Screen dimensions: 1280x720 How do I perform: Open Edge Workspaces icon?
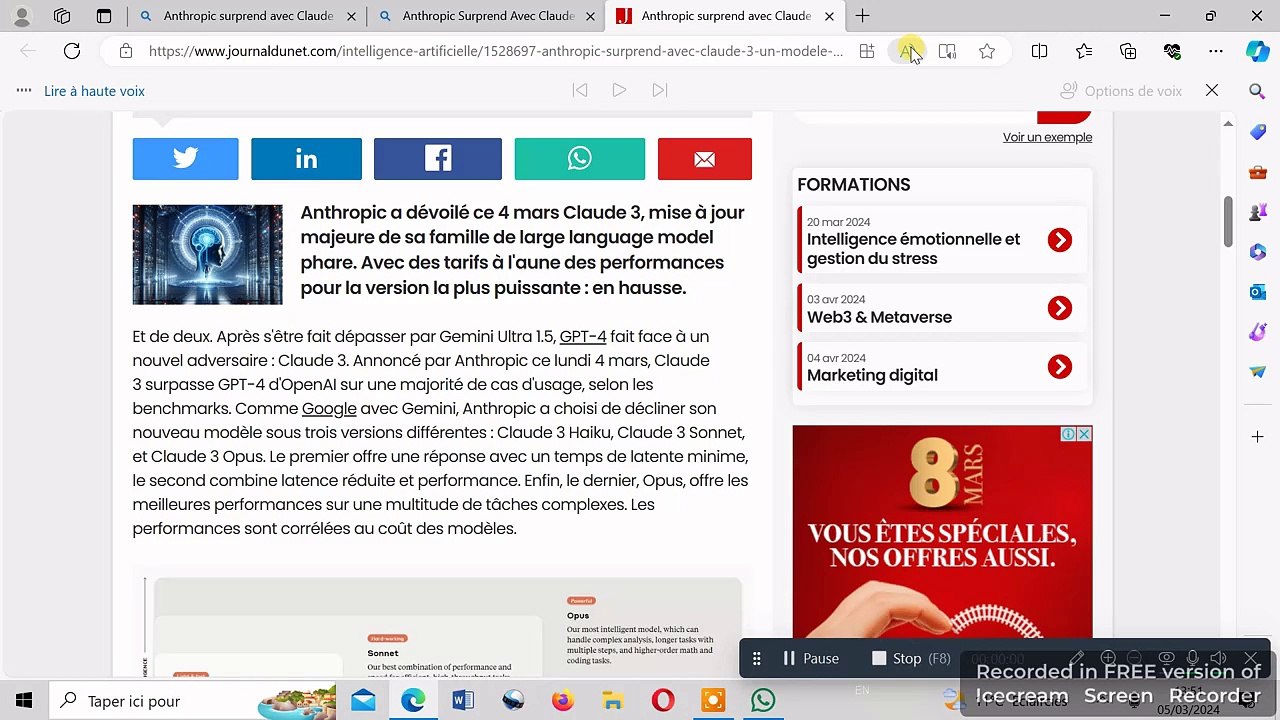[x=62, y=16]
